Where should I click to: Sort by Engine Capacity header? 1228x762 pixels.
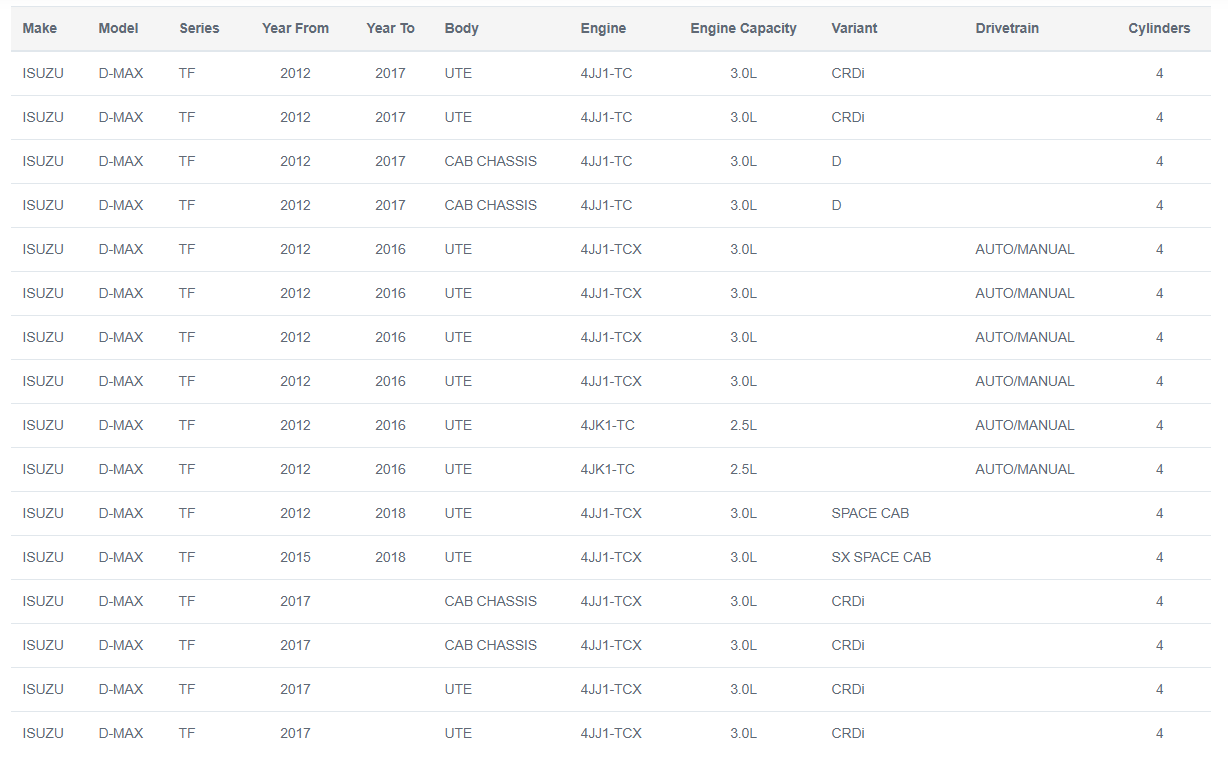coord(743,28)
